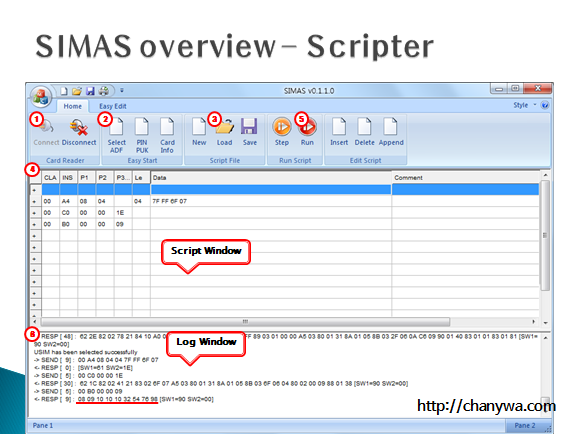Click the row header of the B0 row

click(x=36, y=224)
